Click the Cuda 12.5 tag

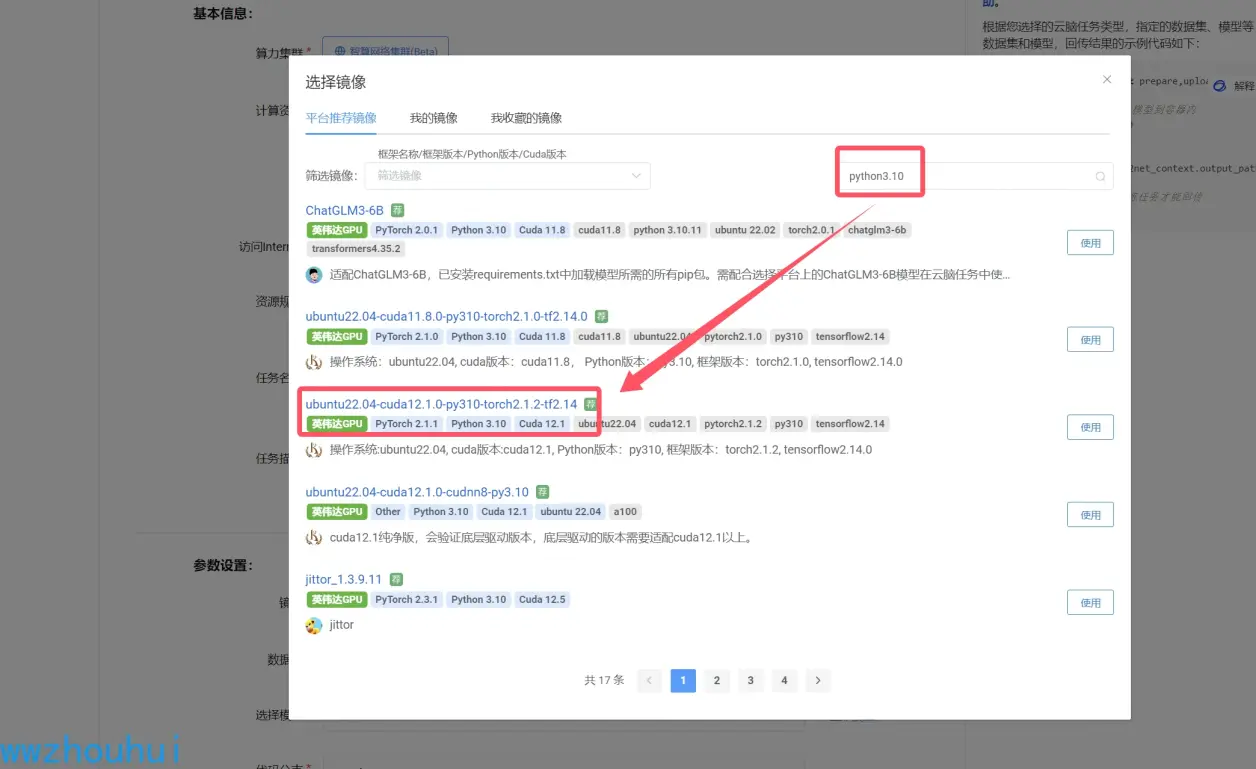point(542,600)
